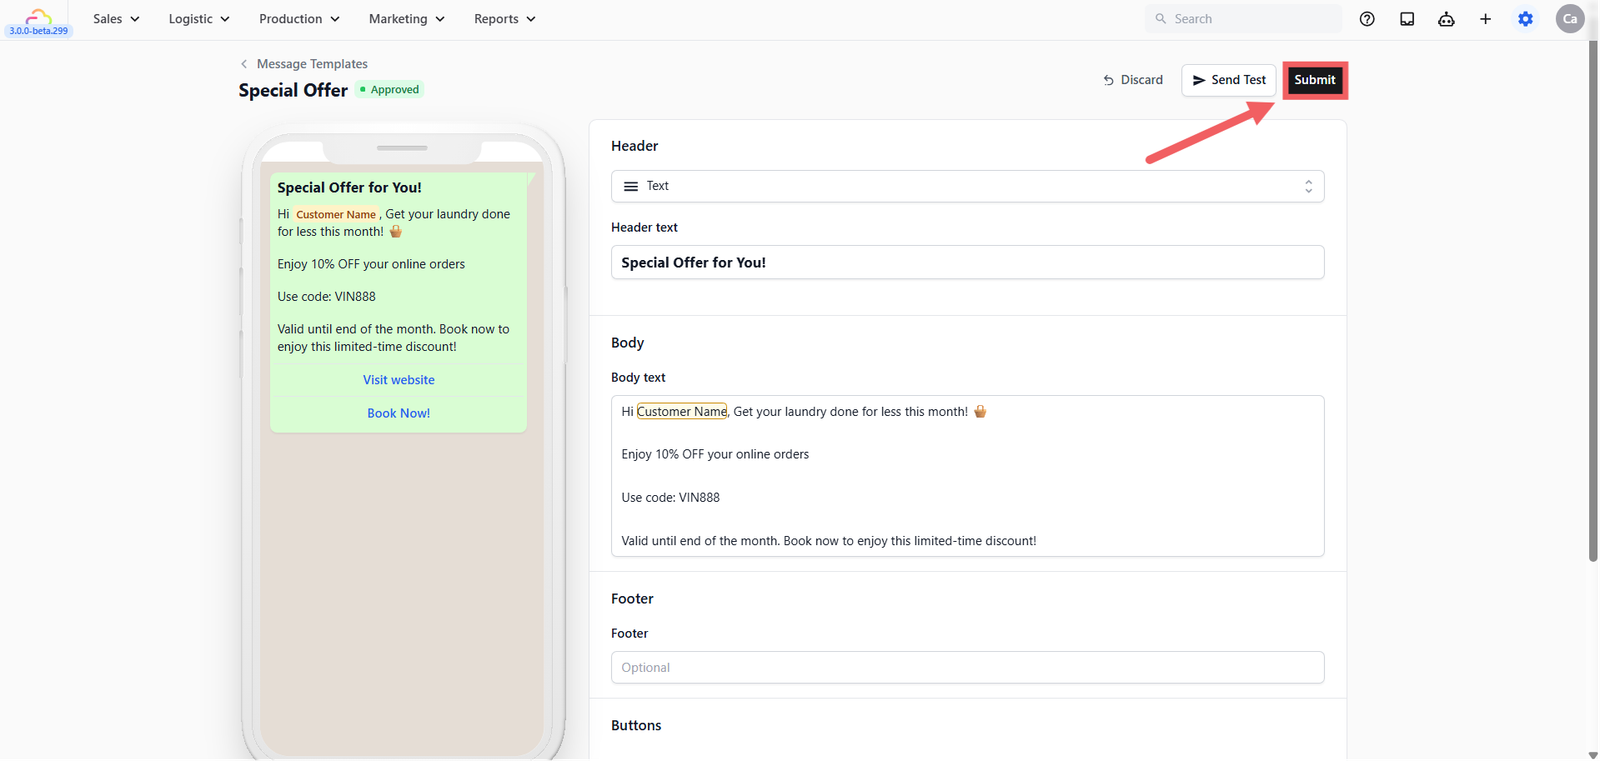The height and width of the screenshot is (761, 1600).
Task: Click the Ca user avatar
Action: click(1570, 19)
